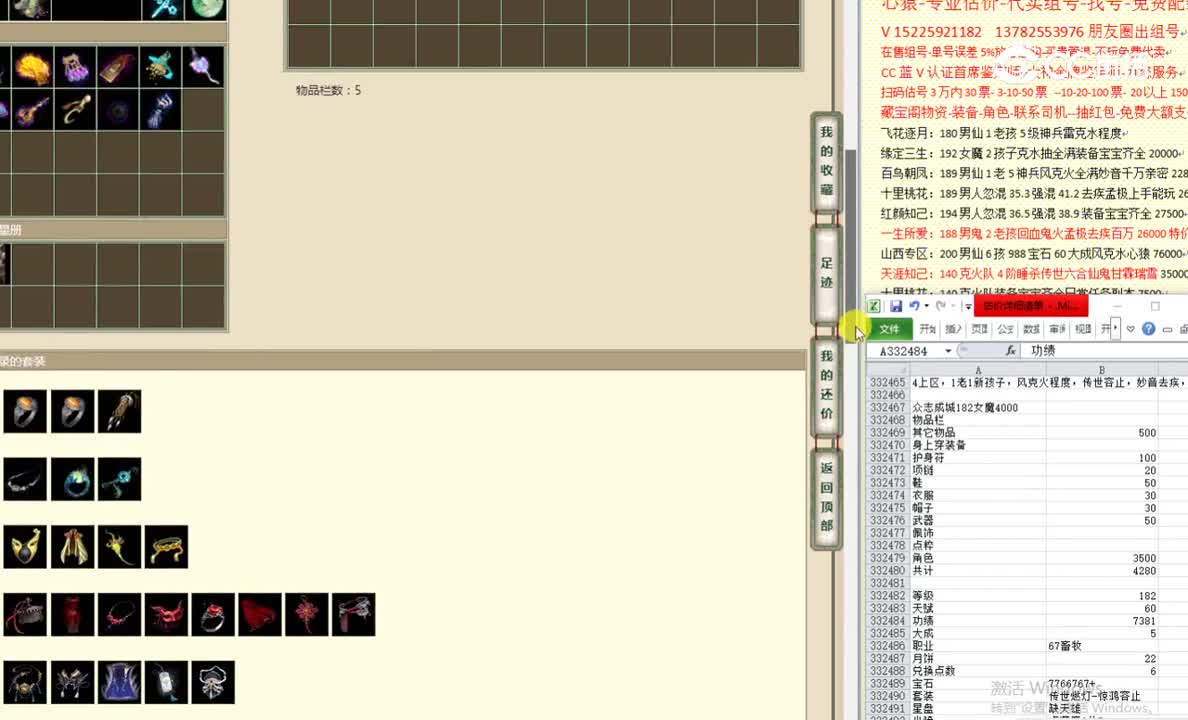
Task: Select the 共计 total 4280 cell
Action: [1102, 571]
